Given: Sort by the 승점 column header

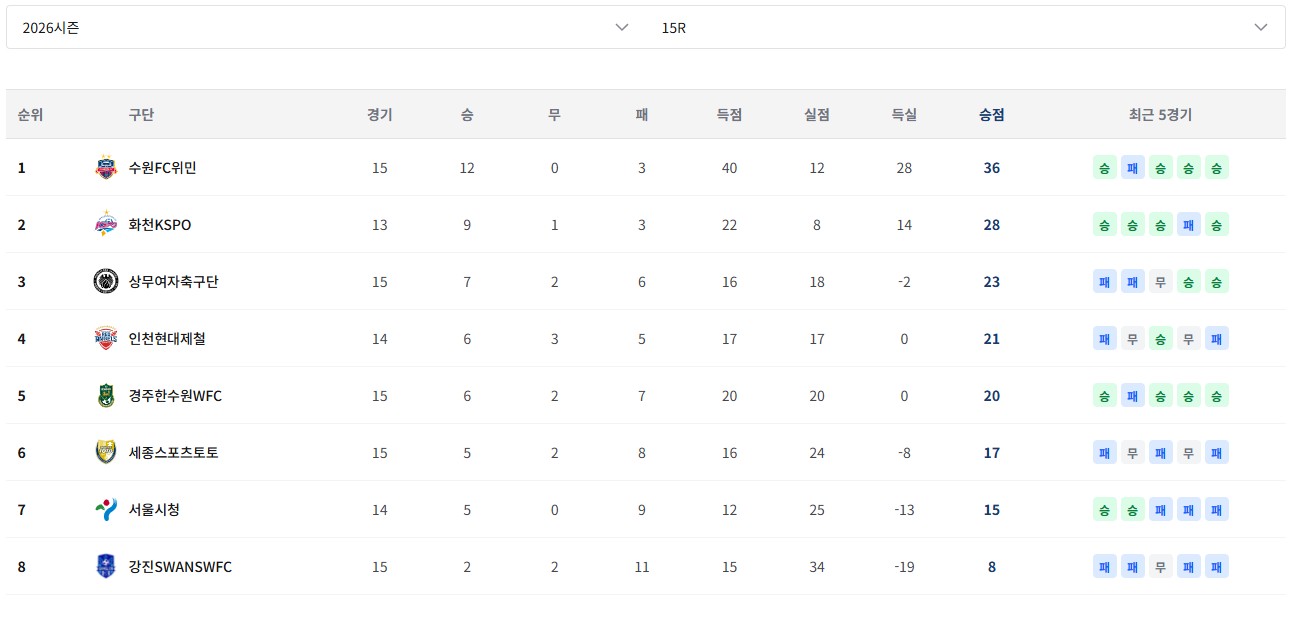Looking at the screenshot, I should 991,115.
